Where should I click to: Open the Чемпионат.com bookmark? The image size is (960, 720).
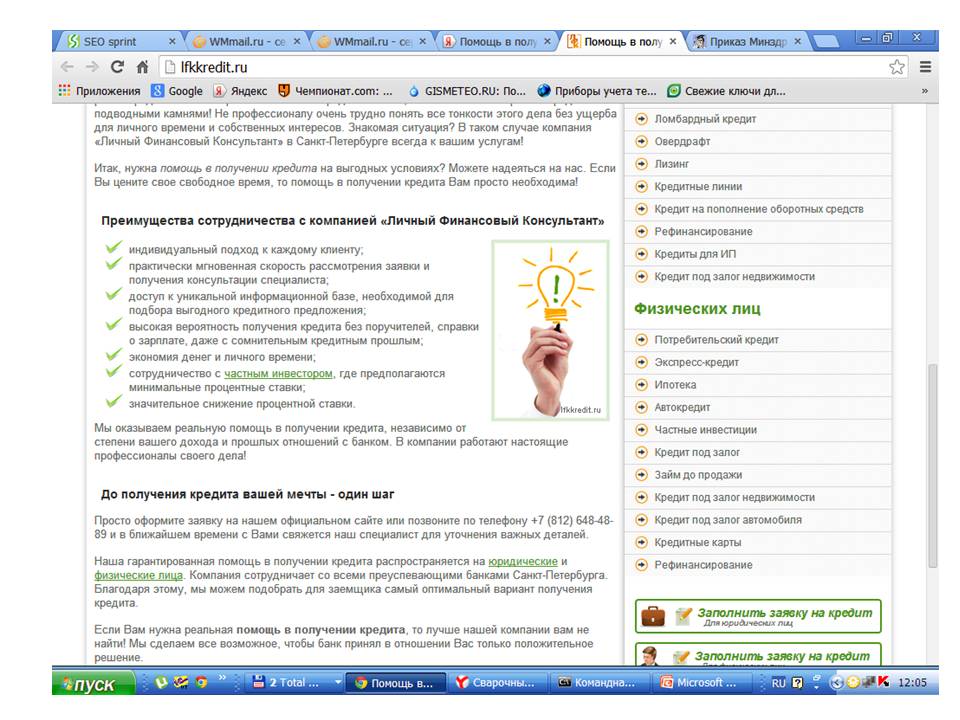coord(335,91)
